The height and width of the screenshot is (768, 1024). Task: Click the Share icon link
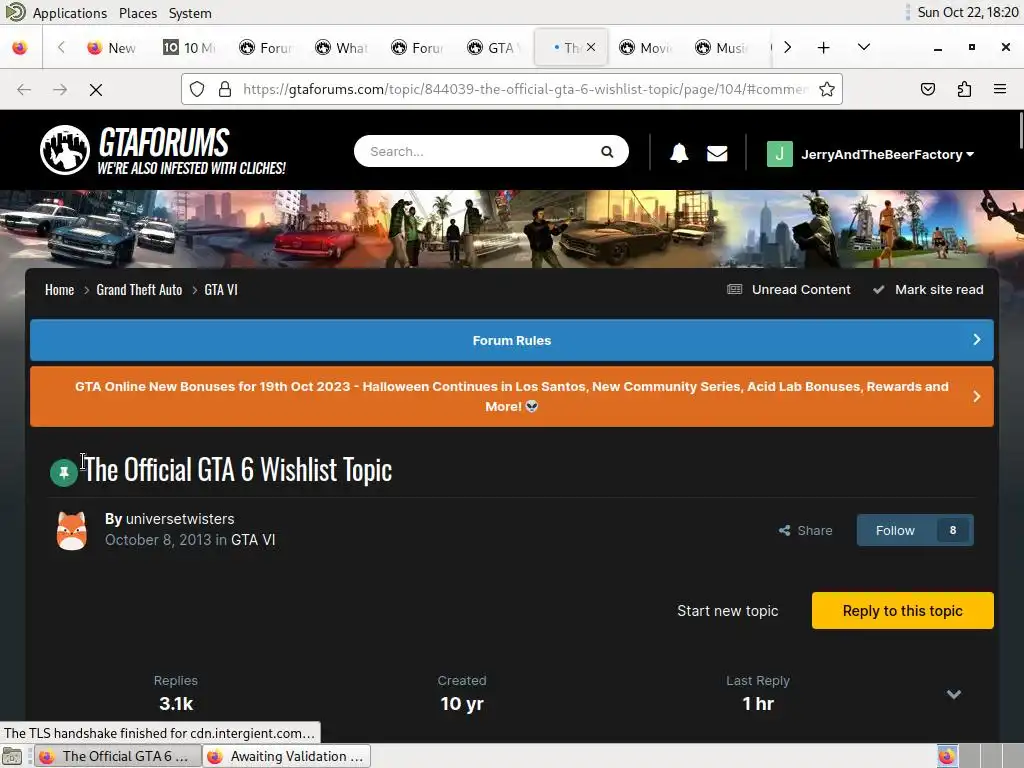pos(805,530)
